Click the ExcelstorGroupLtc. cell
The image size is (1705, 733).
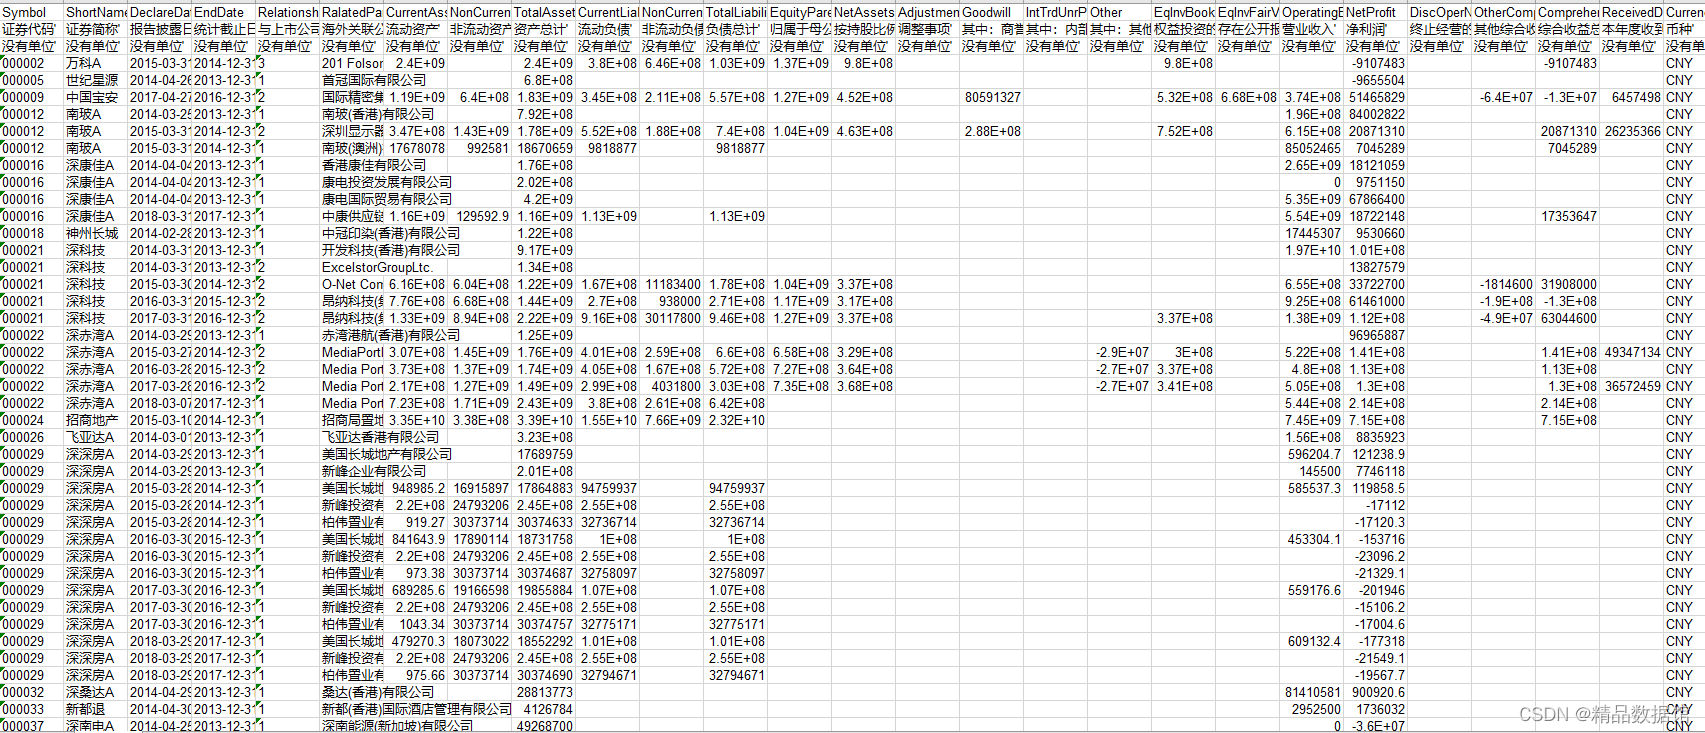(378, 267)
